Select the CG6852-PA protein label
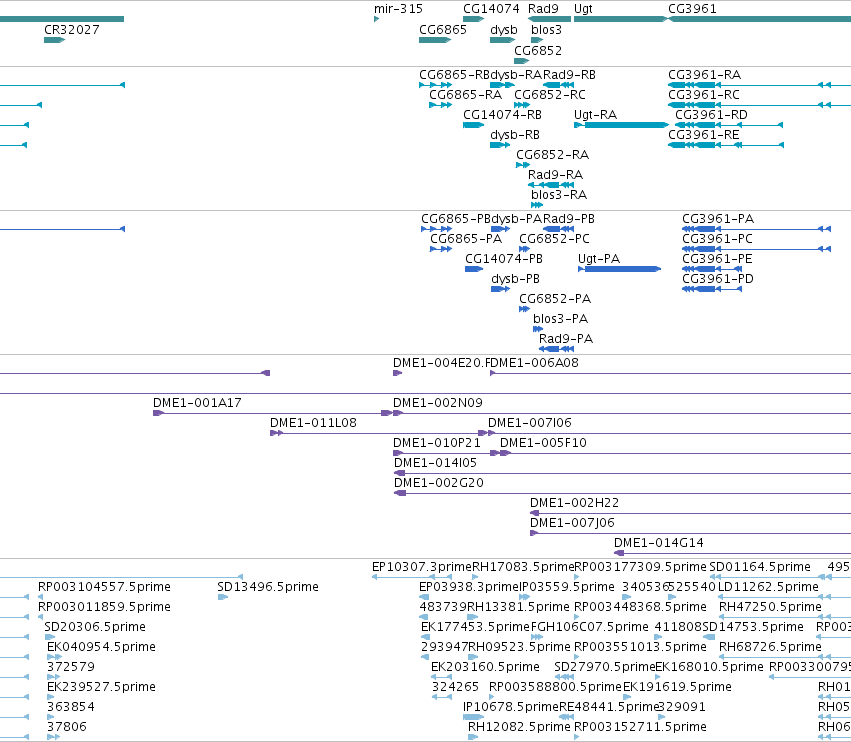 [555, 299]
